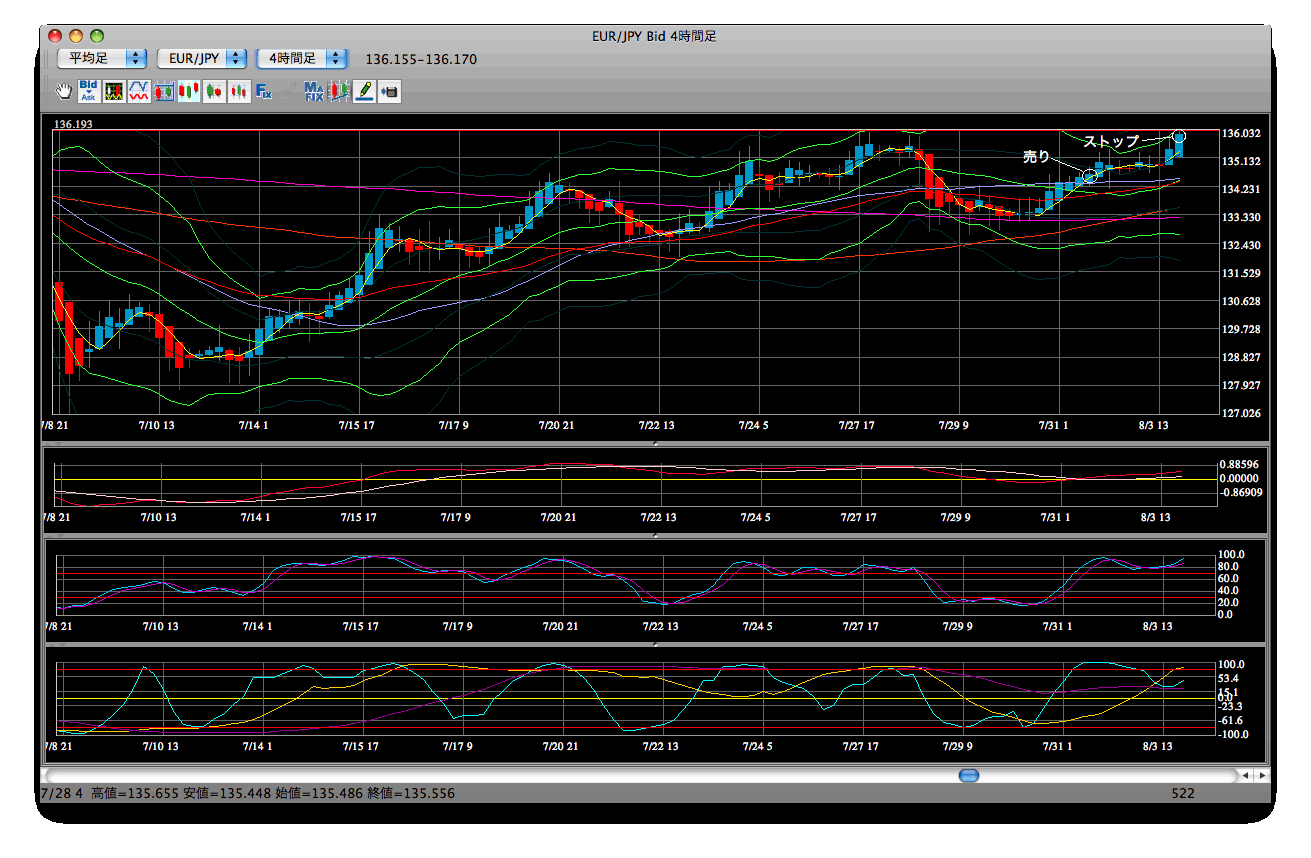1311x858 pixels.
Task: Open the EUR/JPY currency pair dropdown
Action: pyautogui.click(x=203, y=59)
